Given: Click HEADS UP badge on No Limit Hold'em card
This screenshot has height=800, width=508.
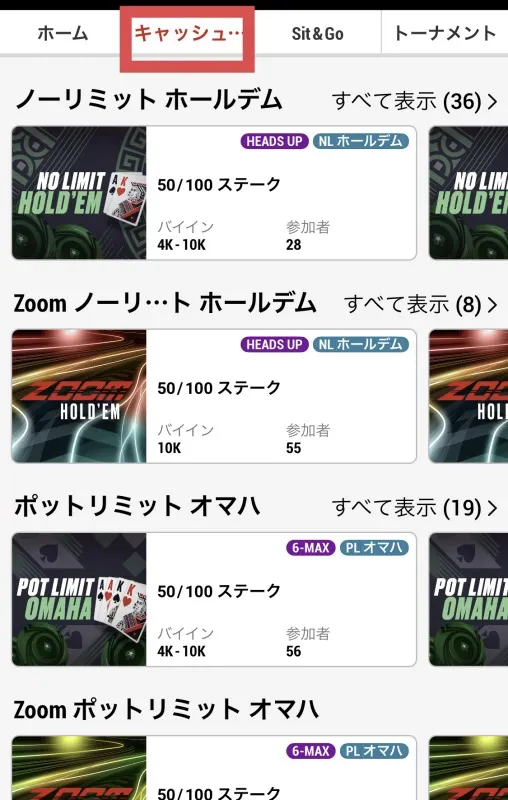Looking at the screenshot, I should (274, 141).
